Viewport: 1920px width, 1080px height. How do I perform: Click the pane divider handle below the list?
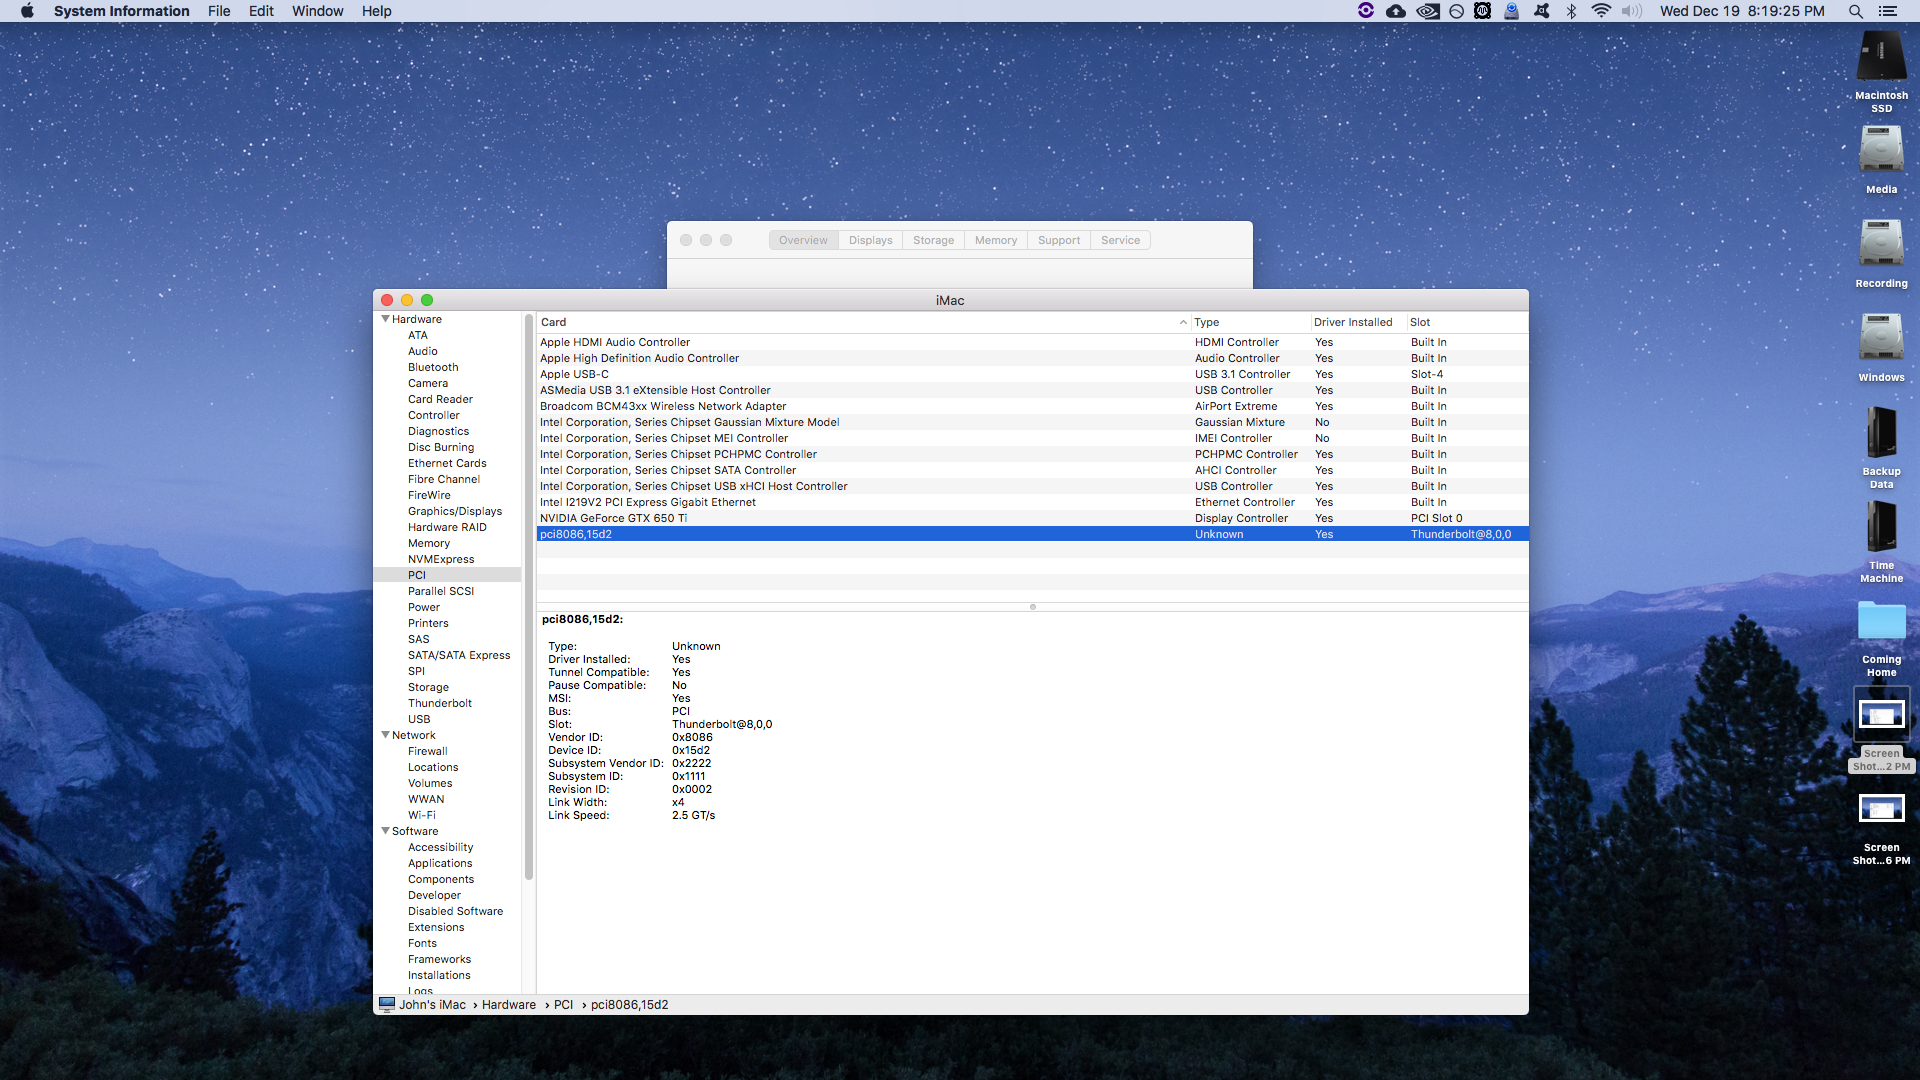click(1032, 607)
